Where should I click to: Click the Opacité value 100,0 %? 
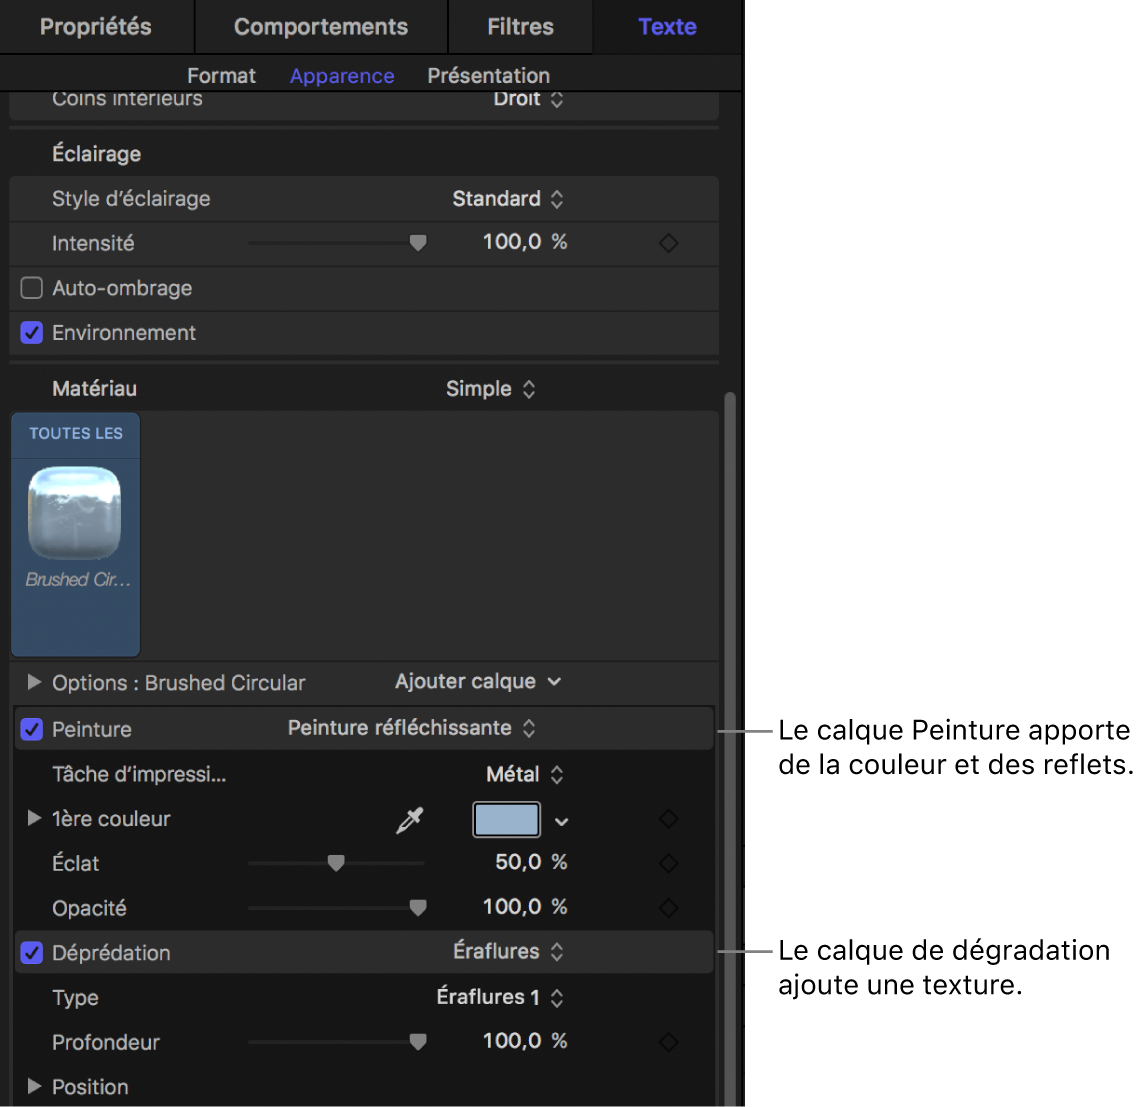click(525, 906)
